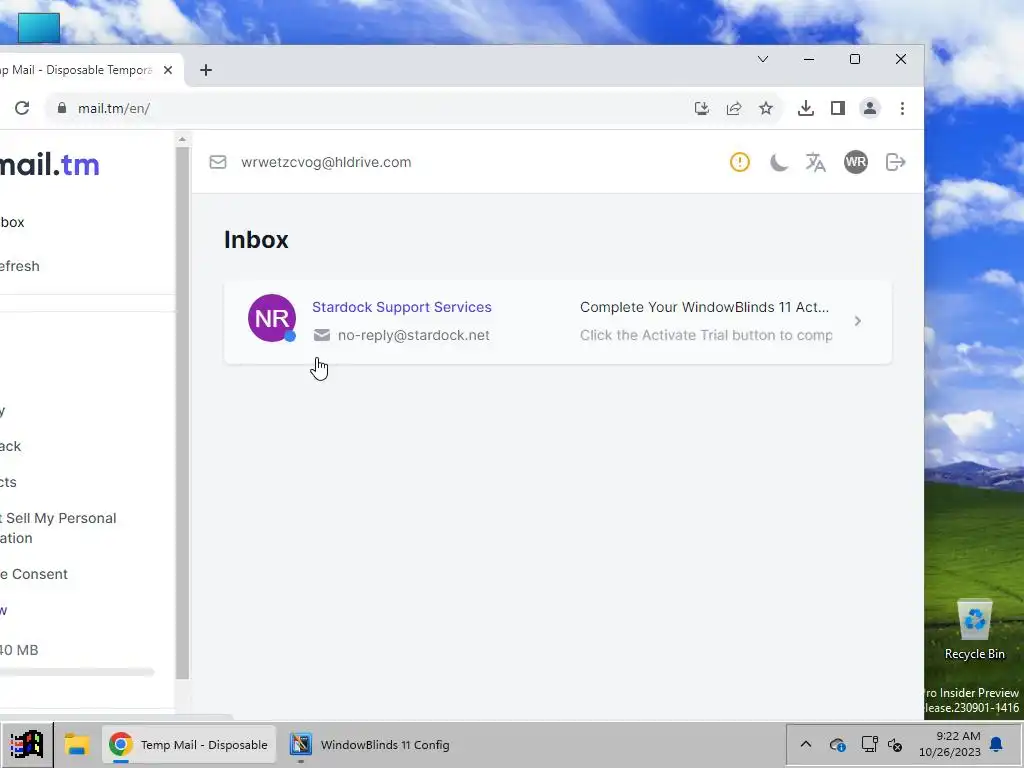Open notifications bell icon
The image size is (1024, 768).
tap(997, 744)
